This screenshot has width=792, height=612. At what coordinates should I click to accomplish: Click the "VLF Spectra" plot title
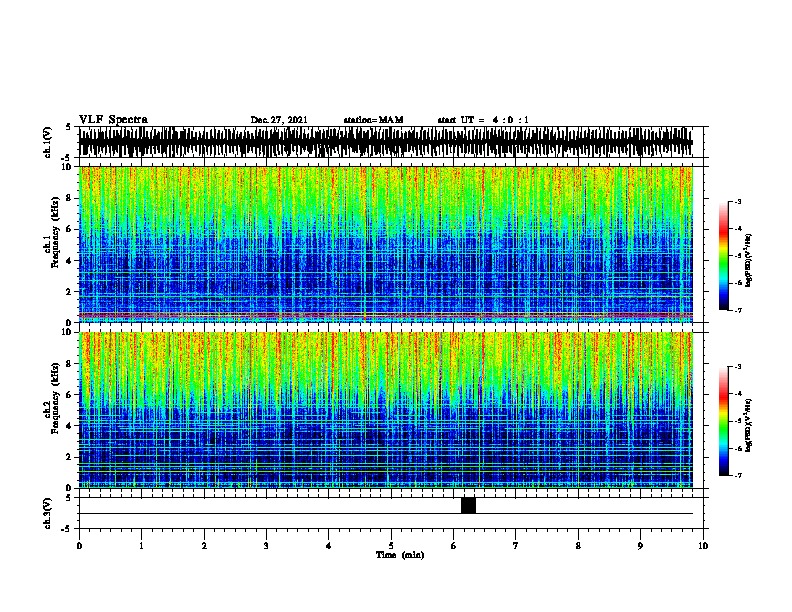tap(113, 120)
